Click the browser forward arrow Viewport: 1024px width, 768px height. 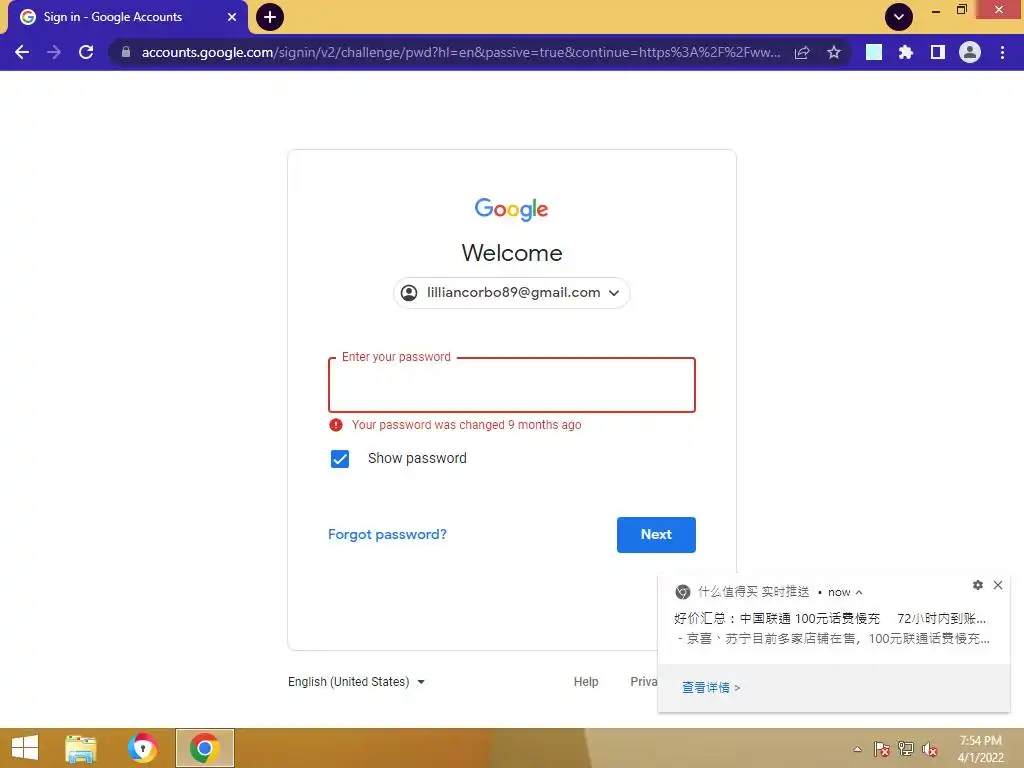[x=54, y=52]
